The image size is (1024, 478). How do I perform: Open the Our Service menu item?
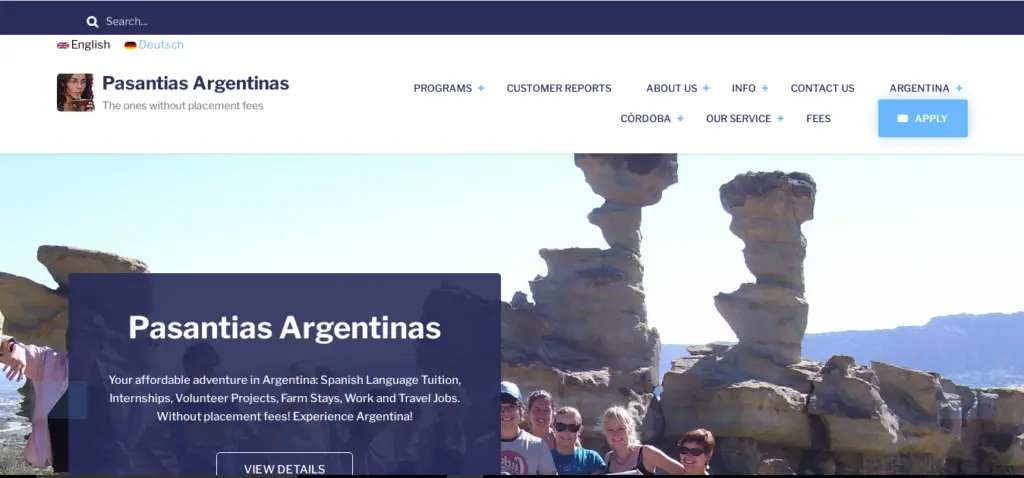739,119
